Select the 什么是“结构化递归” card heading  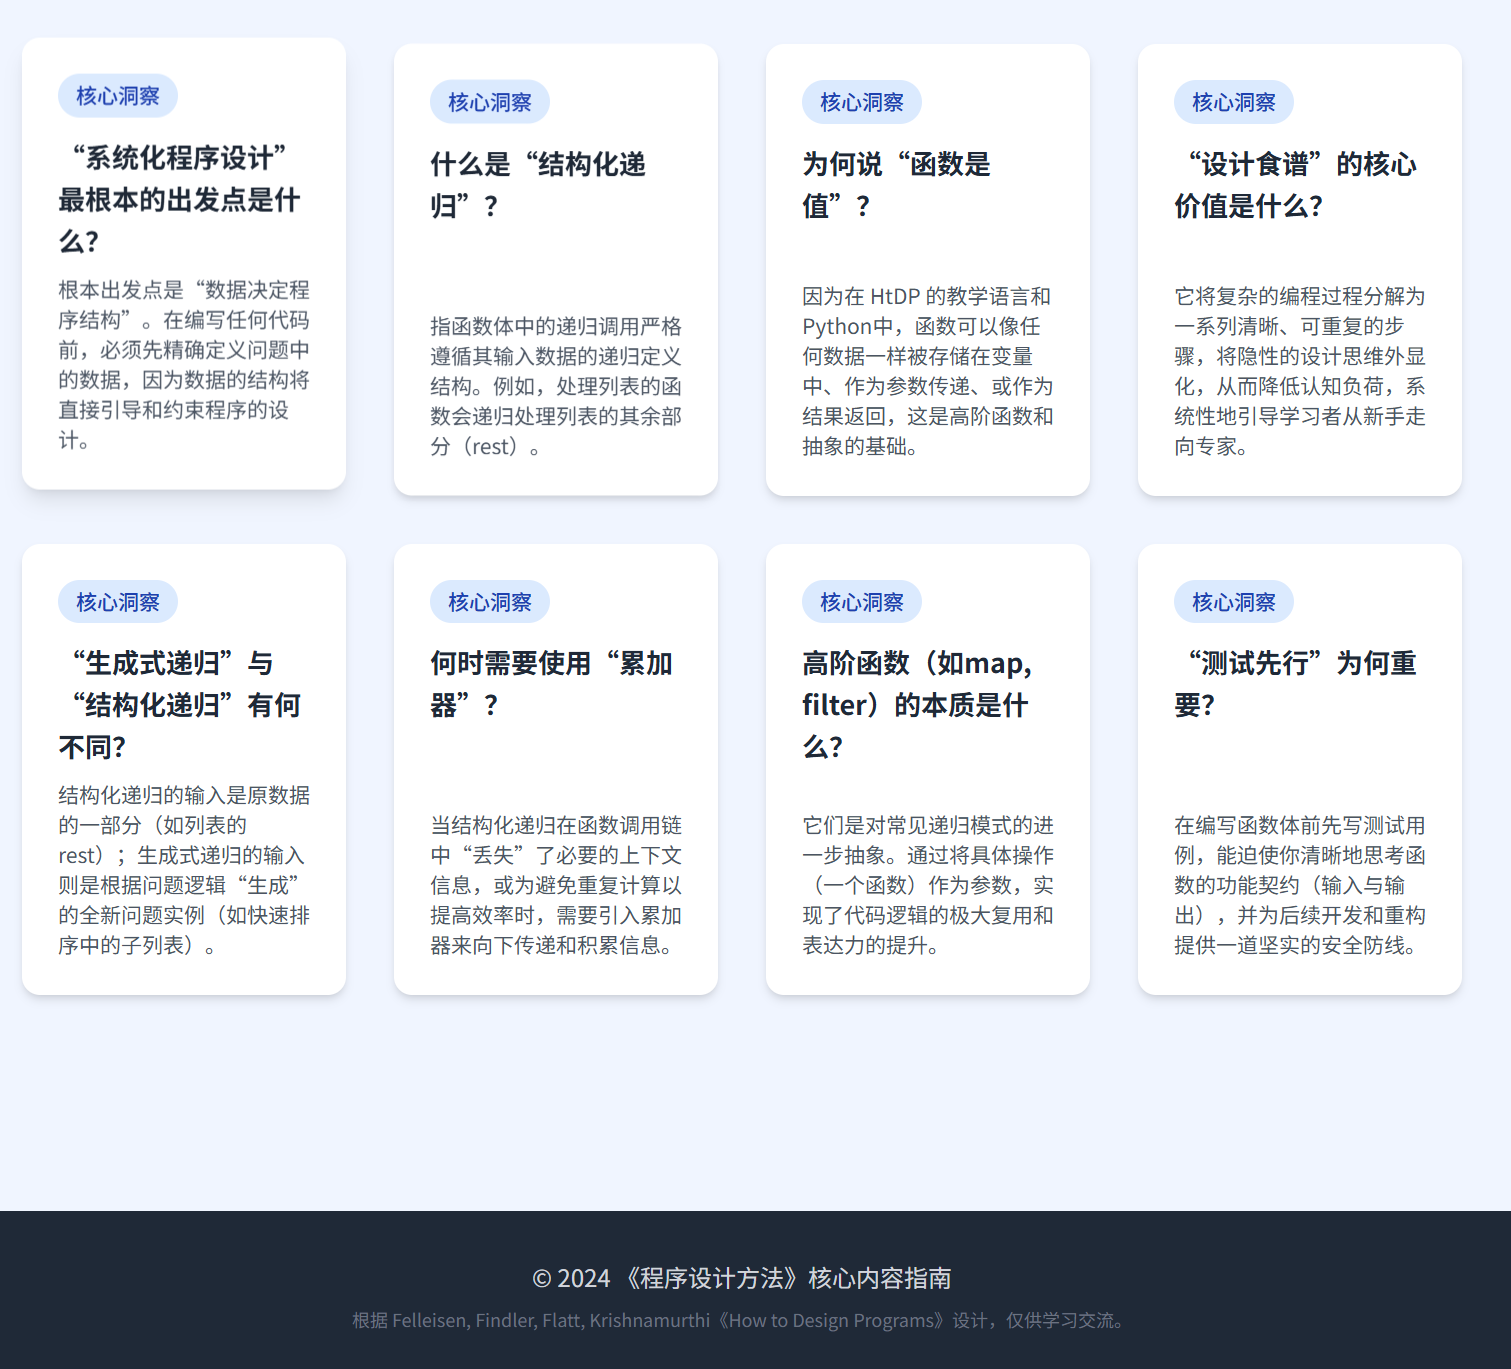(x=538, y=185)
